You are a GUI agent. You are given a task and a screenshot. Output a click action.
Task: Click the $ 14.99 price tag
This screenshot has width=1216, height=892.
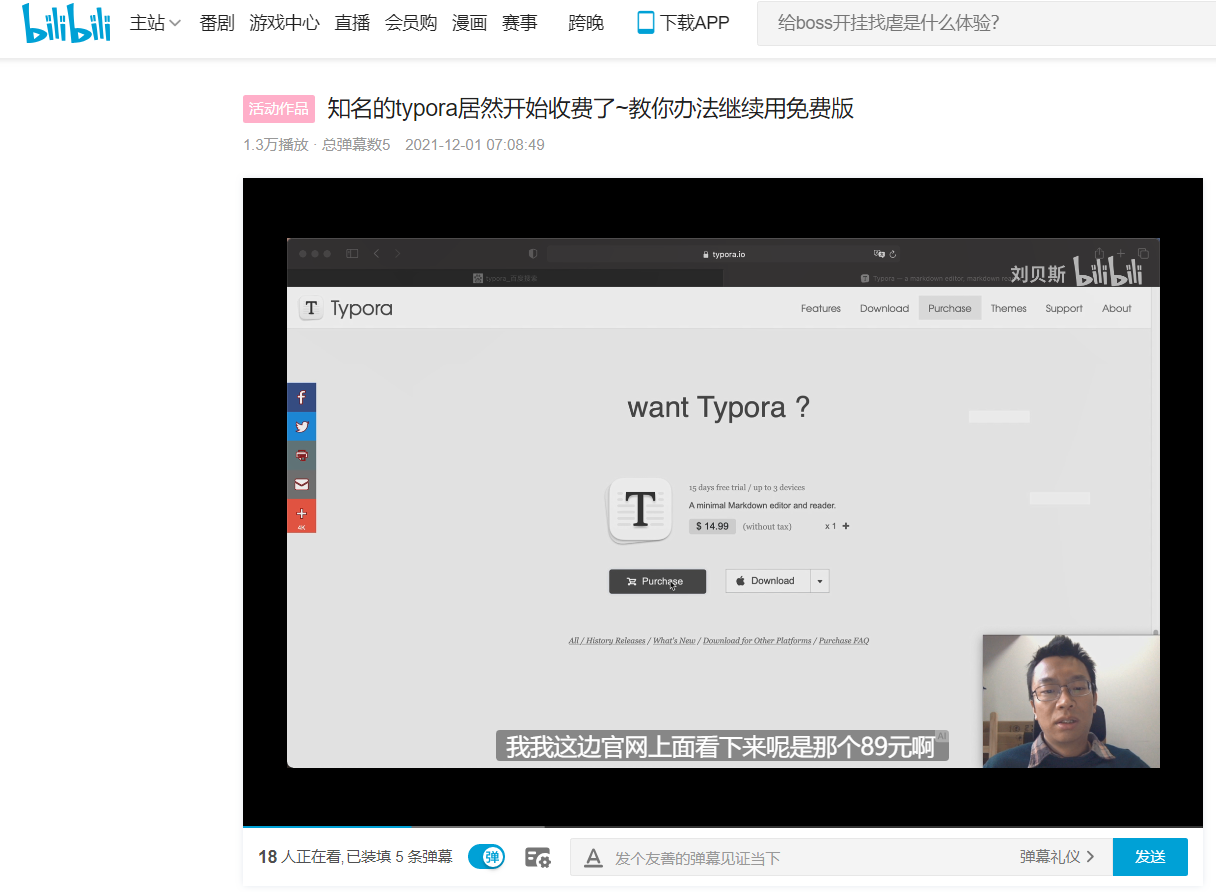712,526
